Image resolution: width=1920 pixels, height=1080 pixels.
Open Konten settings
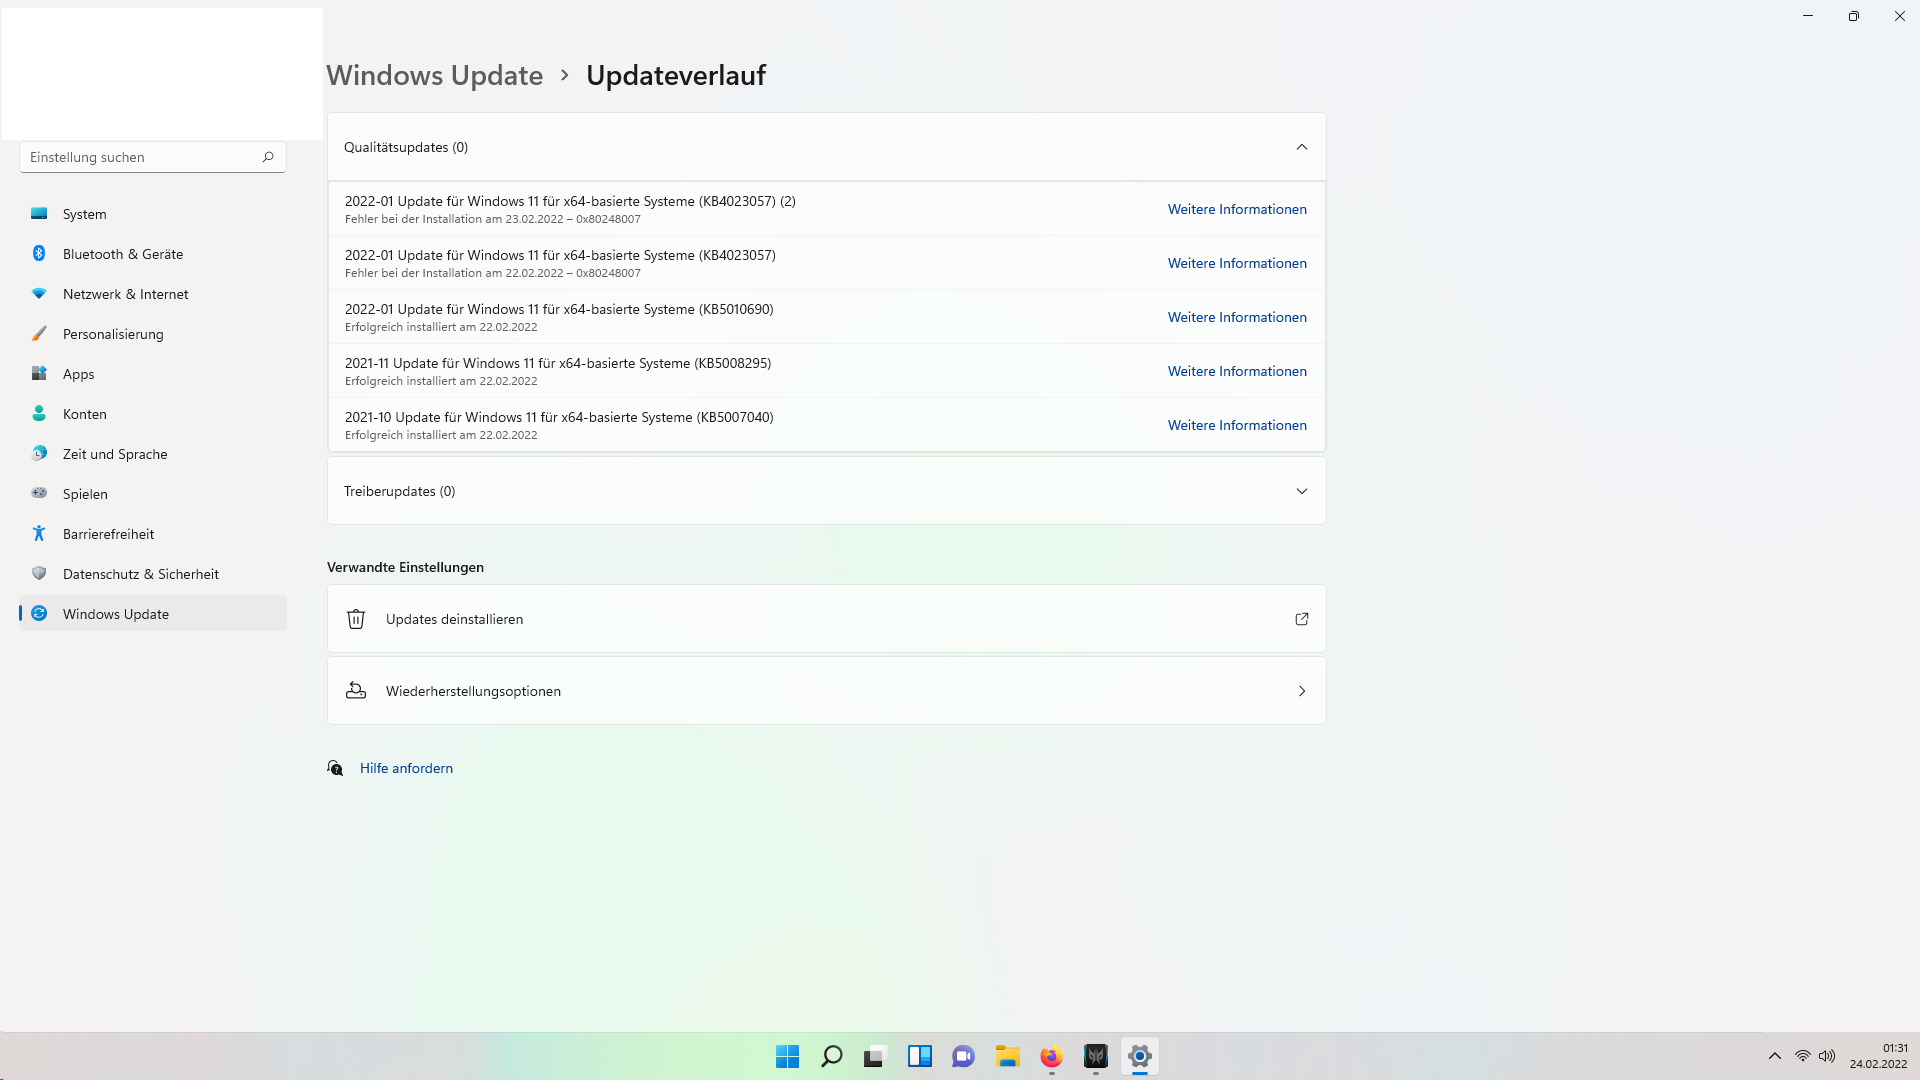click(84, 413)
